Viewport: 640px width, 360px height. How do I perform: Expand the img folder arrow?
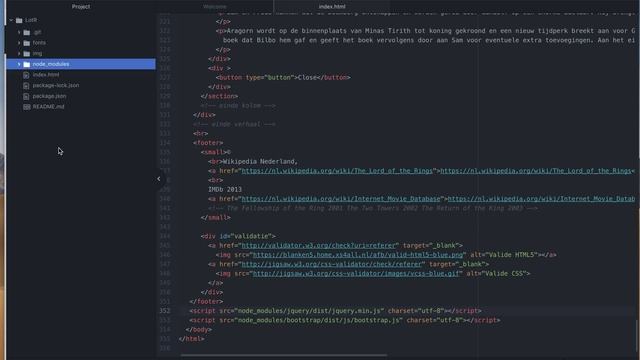coord(19,53)
